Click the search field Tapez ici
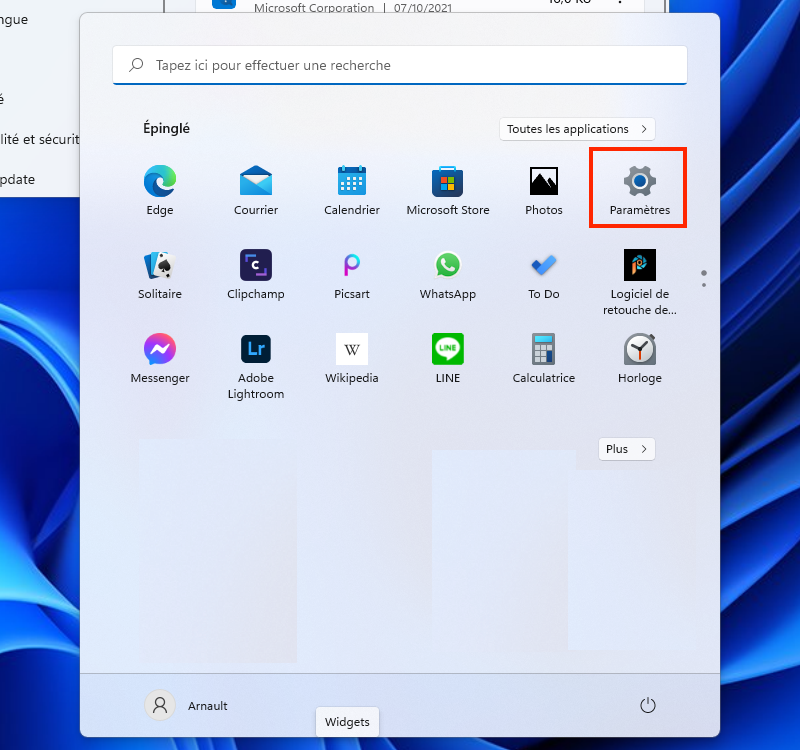The image size is (800, 750). 399,65
